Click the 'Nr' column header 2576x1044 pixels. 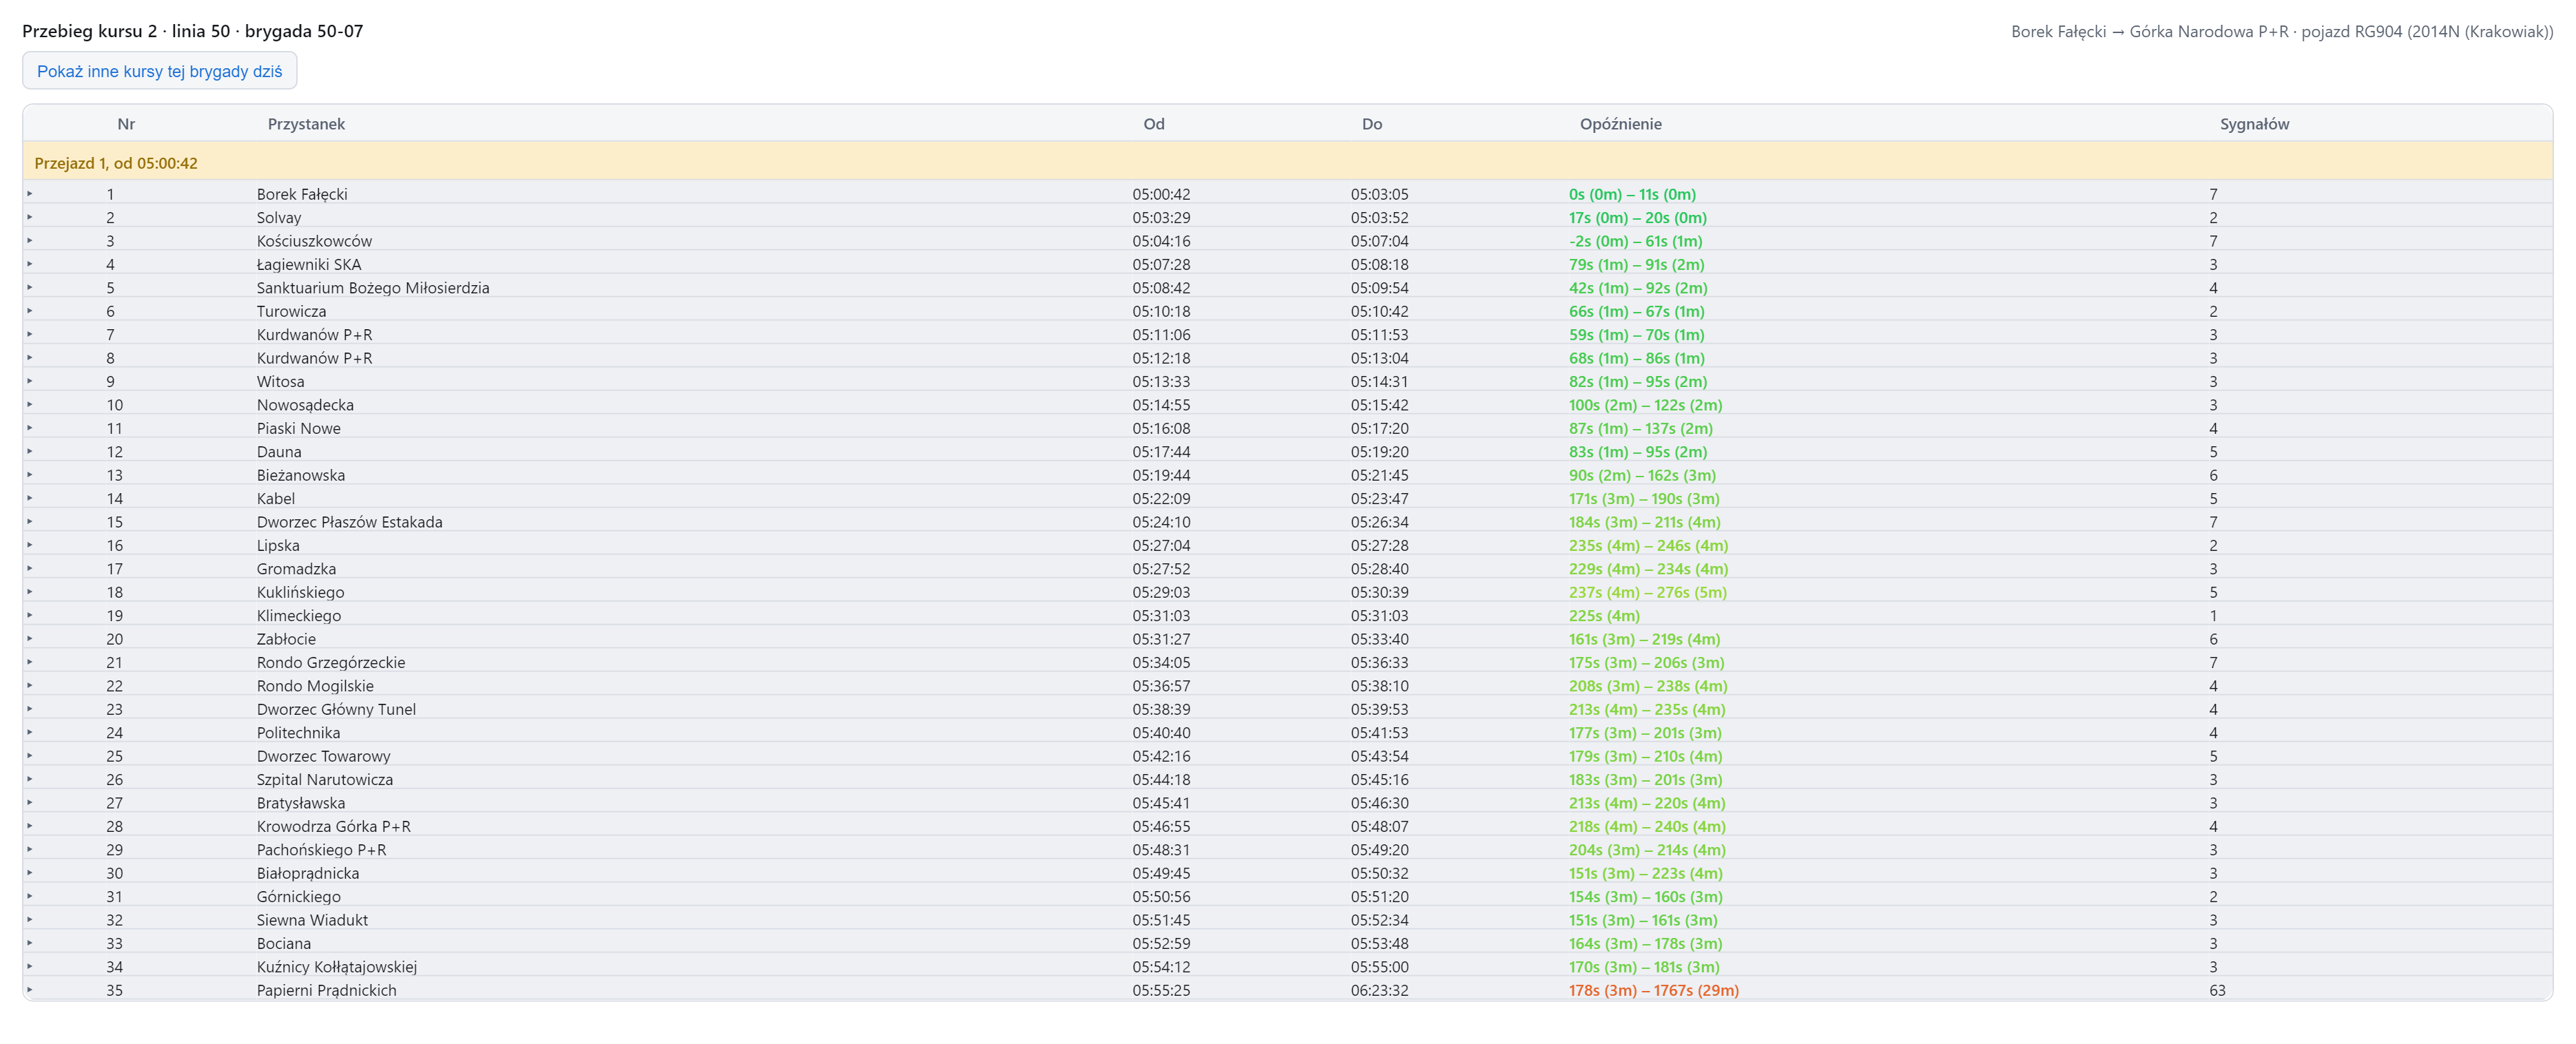coord(126,124)
